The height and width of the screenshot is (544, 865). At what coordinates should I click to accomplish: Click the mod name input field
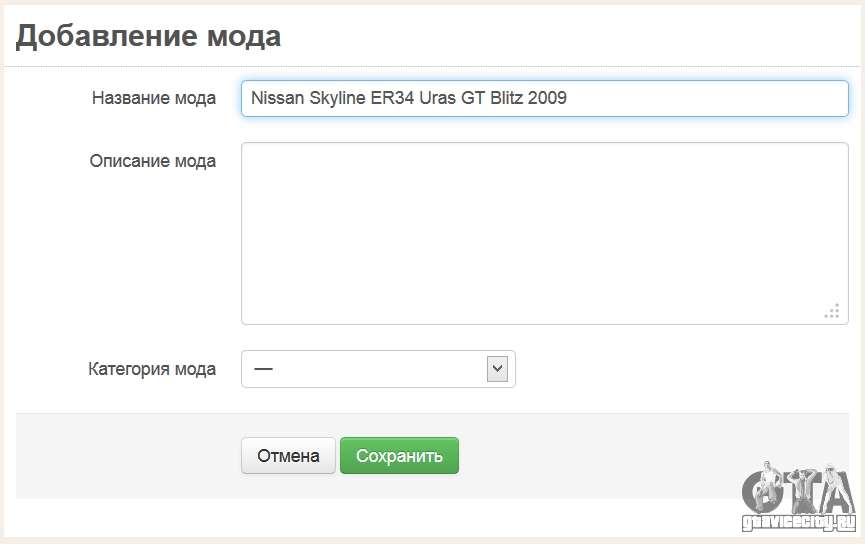544,98
